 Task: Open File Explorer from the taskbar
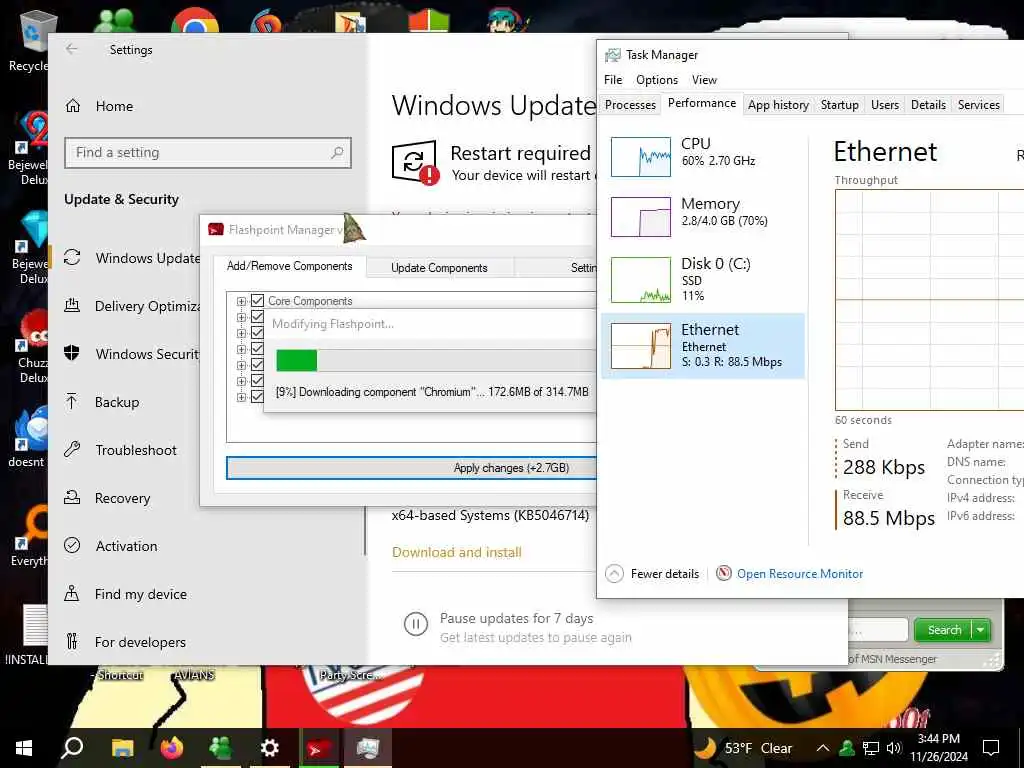point(122,748)
